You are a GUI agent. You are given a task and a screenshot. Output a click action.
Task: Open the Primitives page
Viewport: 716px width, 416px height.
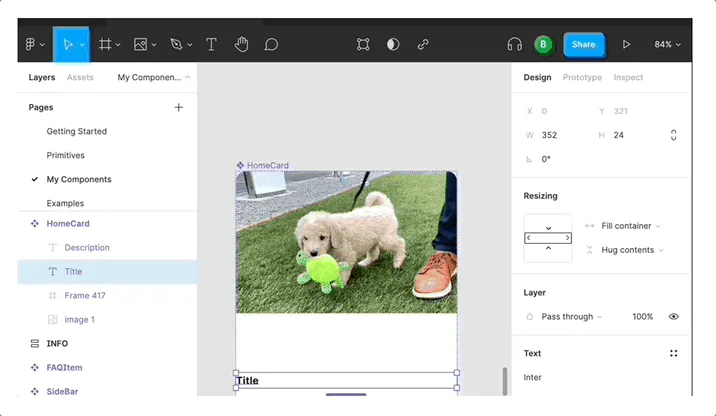(x=65, y=155)
